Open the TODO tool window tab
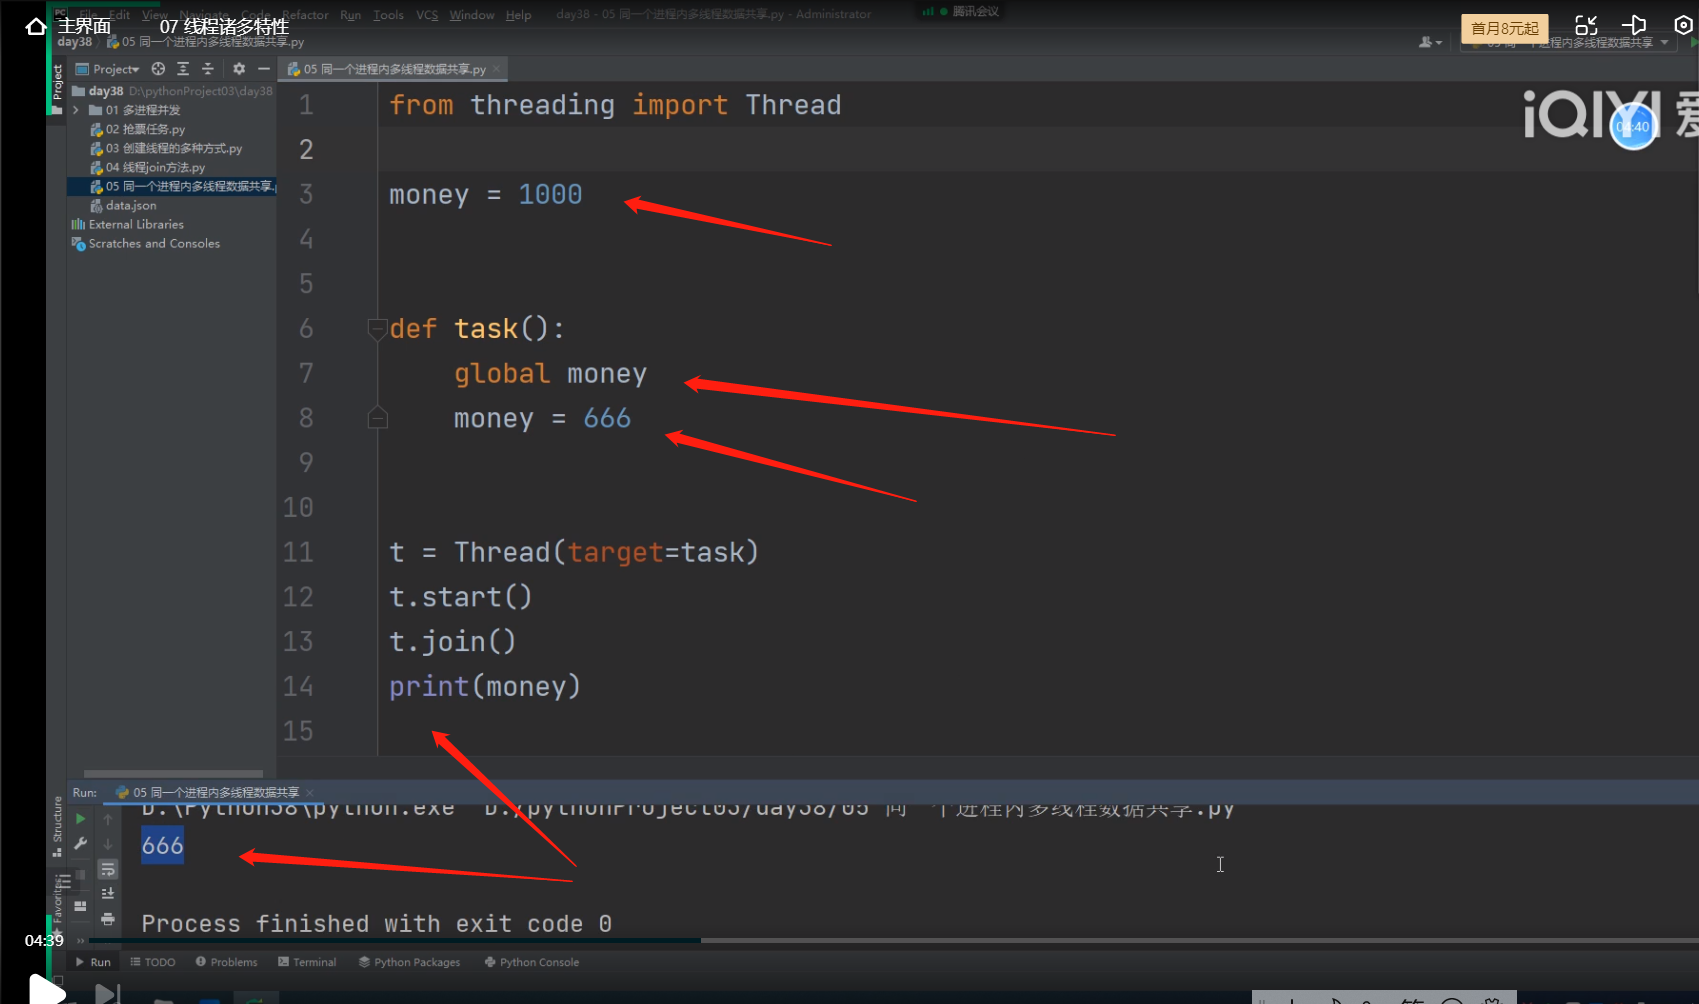Viewport: 1699px width, 1004px height. coord(153,962)
